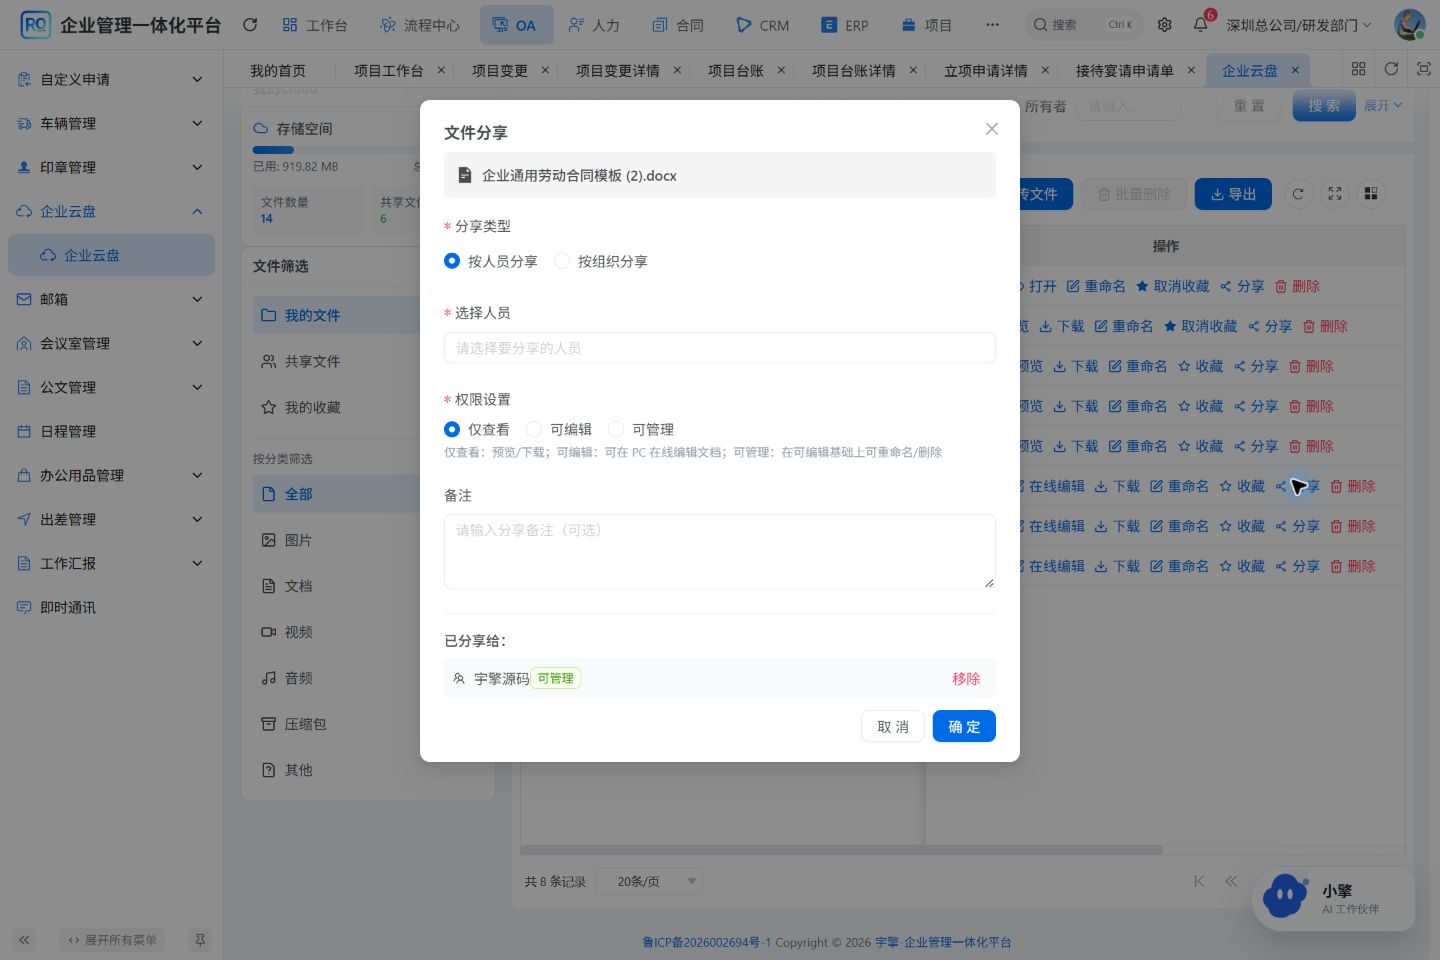Image resolution: width=1440 pixels, height=960 pixels.
Task: Click 重命名 in the first table row
Action: point(1095,286)
